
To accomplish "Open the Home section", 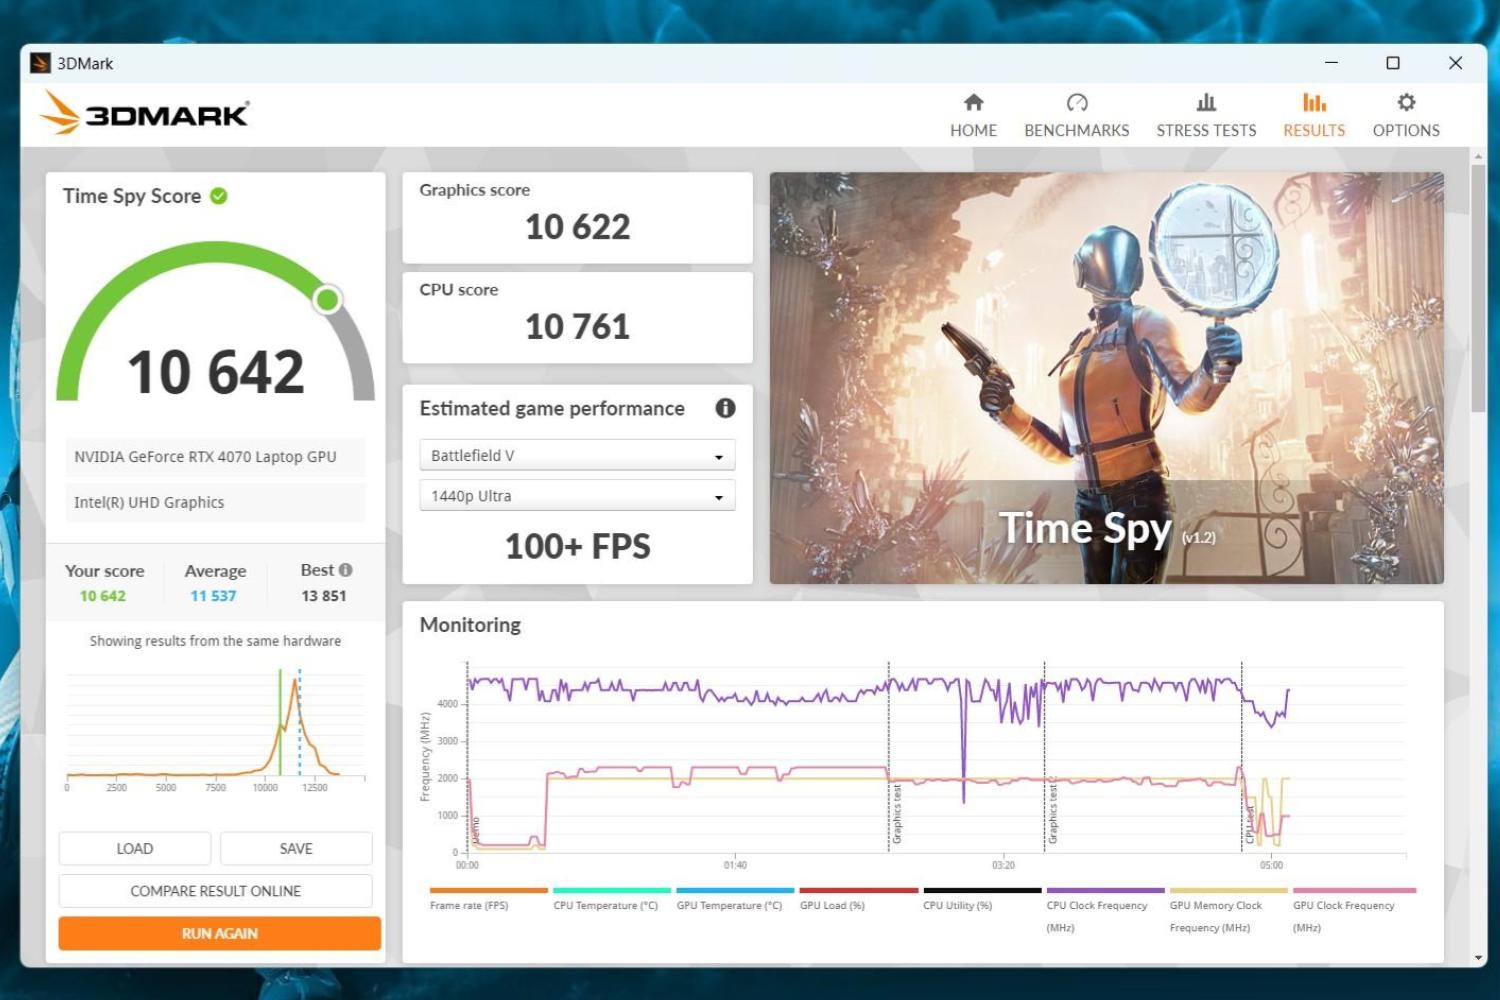I will [973, 115].
